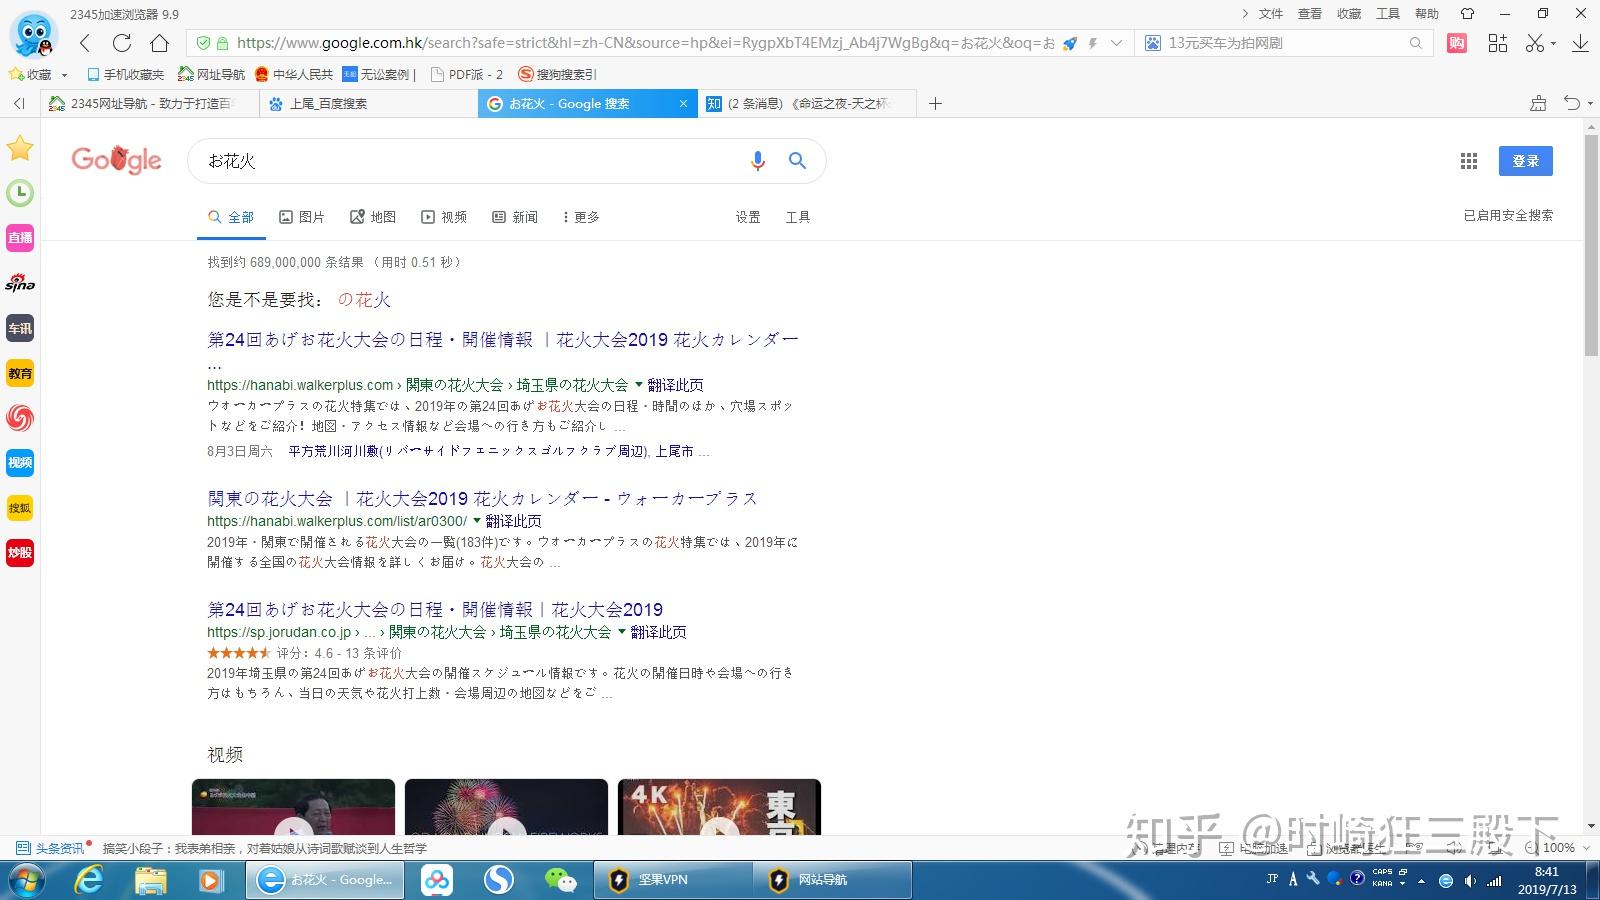The height and width of the screenshot is (900, 1600).
Task: Open the Sina sidebar icon
Action: click(x=20, y=283)
